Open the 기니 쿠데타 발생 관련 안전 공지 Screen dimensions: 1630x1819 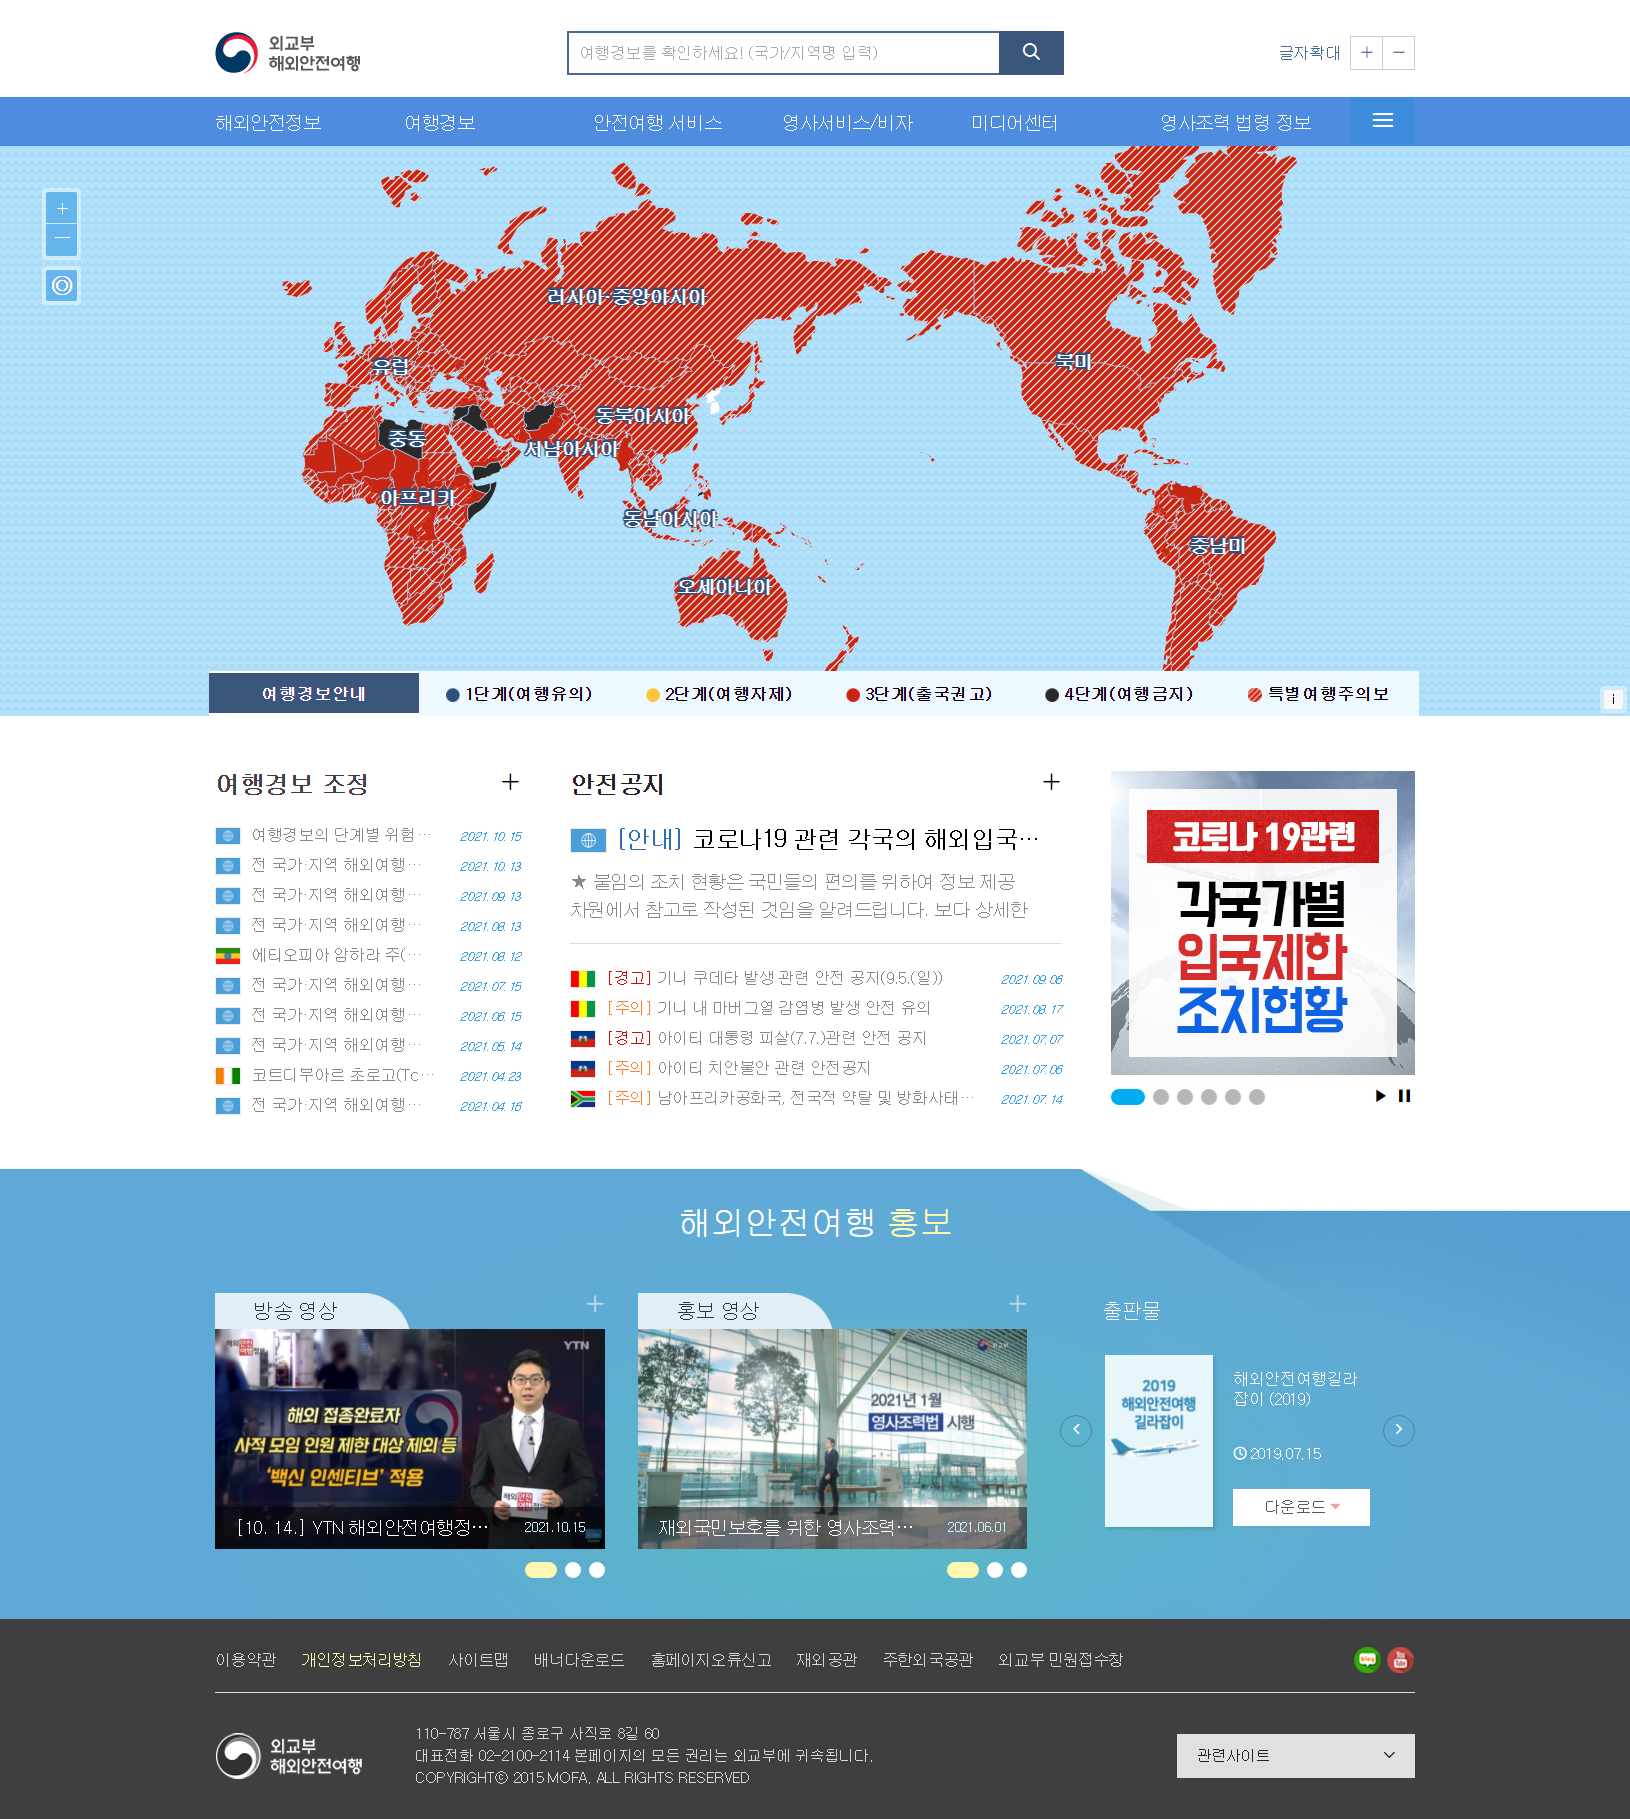coord(775,978)
